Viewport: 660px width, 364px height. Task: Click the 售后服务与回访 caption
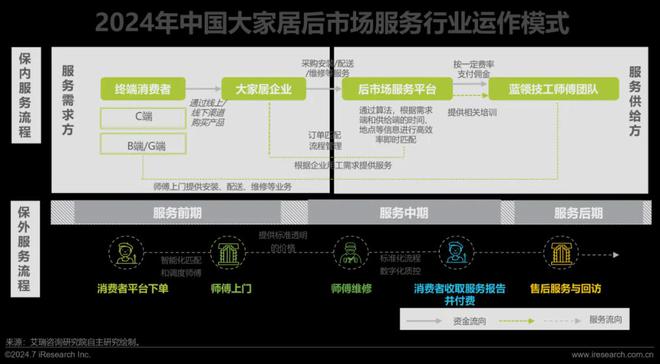tap(565, 289)
